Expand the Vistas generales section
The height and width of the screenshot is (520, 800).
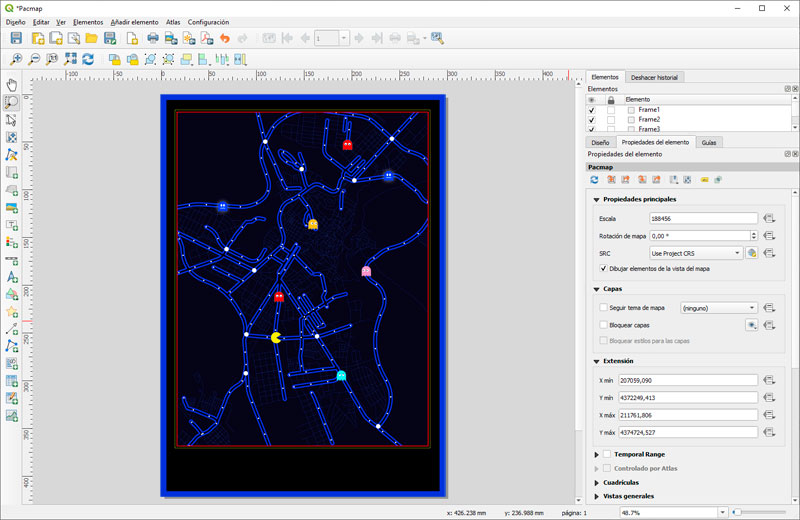tap(596, 496)
